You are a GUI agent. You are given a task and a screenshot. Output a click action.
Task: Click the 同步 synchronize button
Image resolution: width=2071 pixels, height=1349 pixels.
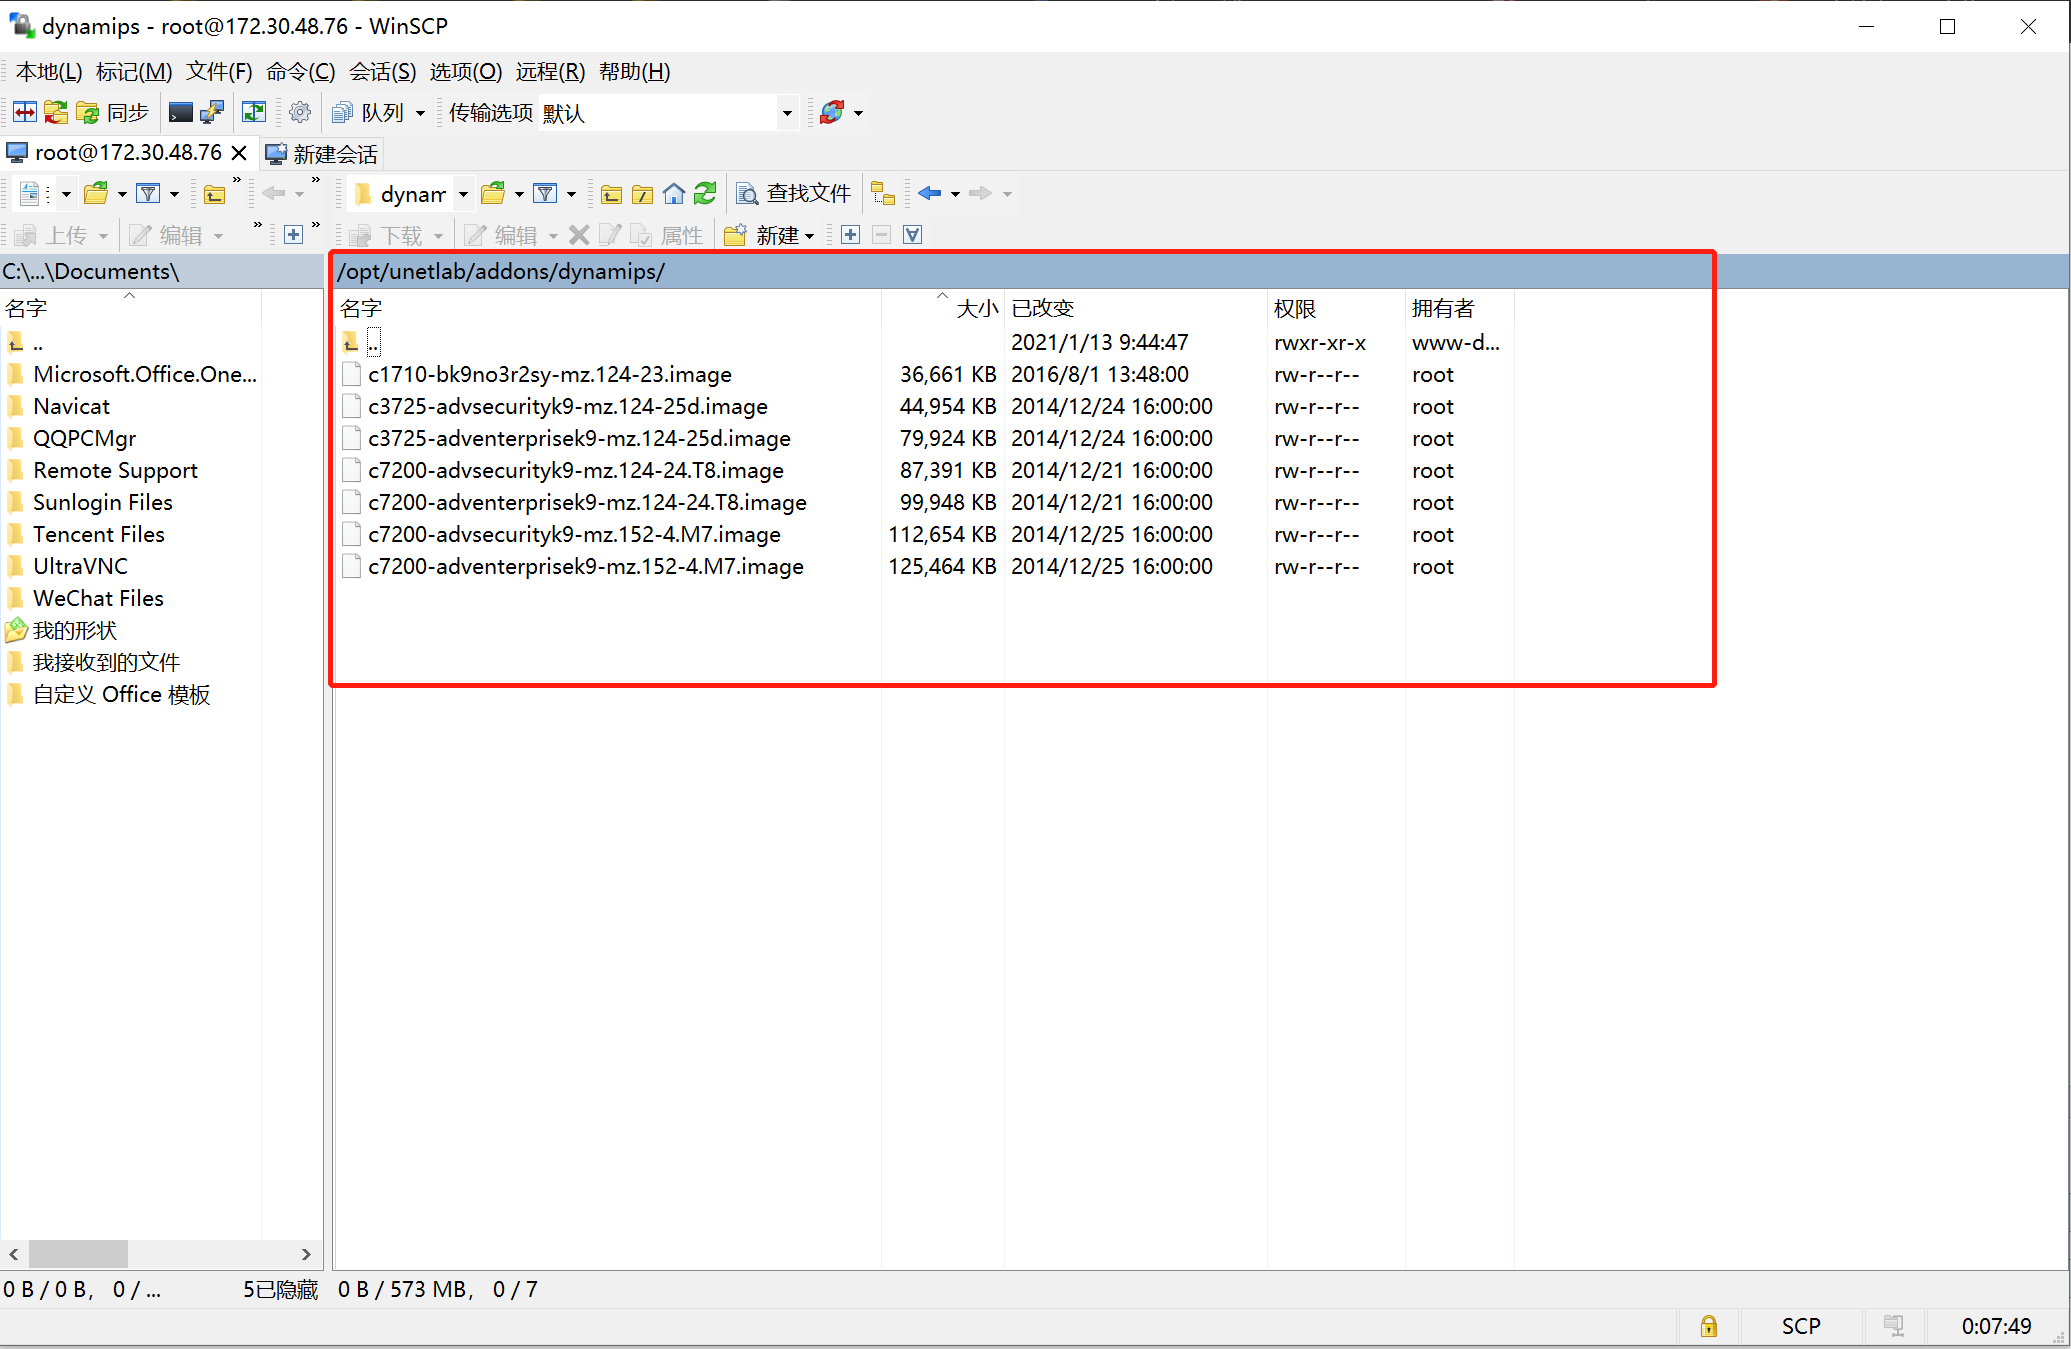[x=113, y=112]
